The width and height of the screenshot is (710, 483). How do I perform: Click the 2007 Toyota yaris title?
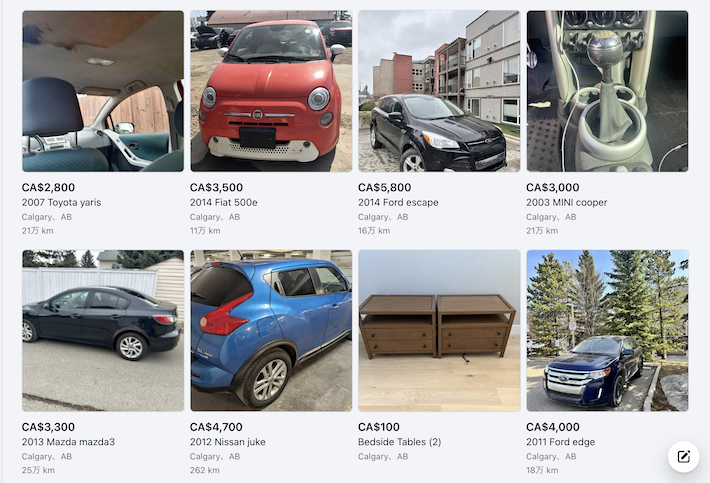click(x=62, y=202)
